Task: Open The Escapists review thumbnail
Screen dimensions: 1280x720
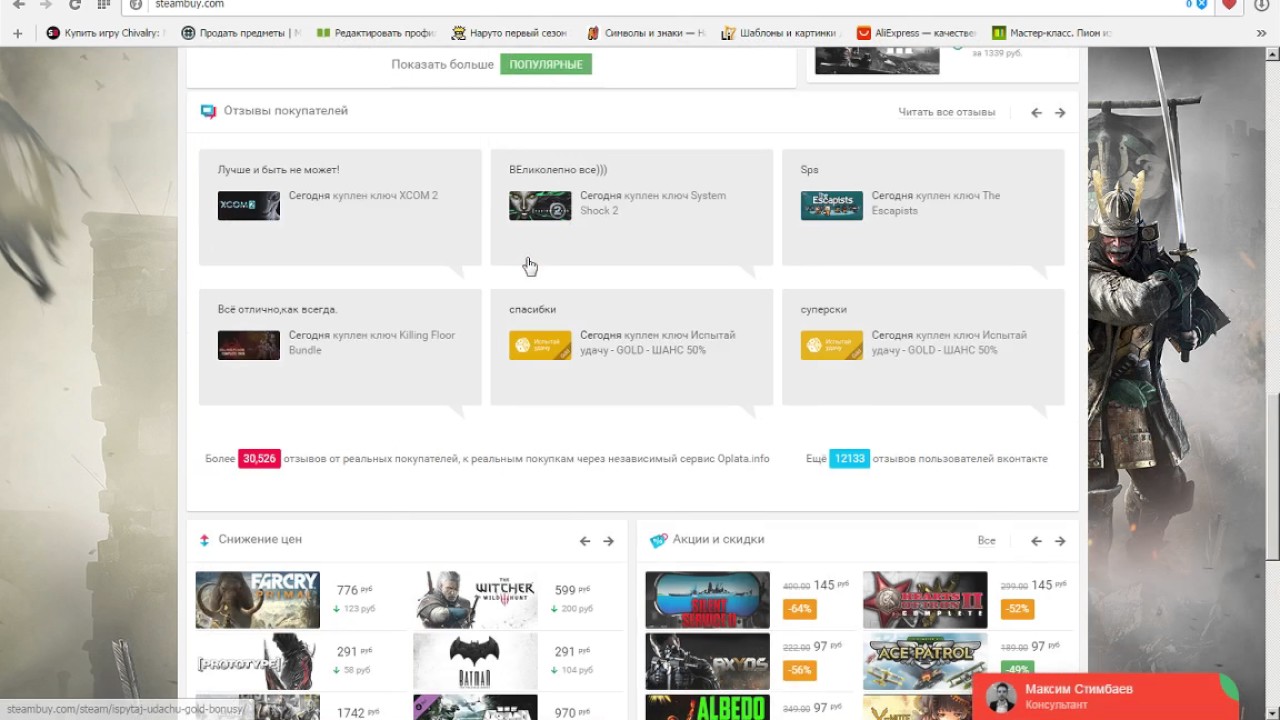Action: (x=831, y=206)
